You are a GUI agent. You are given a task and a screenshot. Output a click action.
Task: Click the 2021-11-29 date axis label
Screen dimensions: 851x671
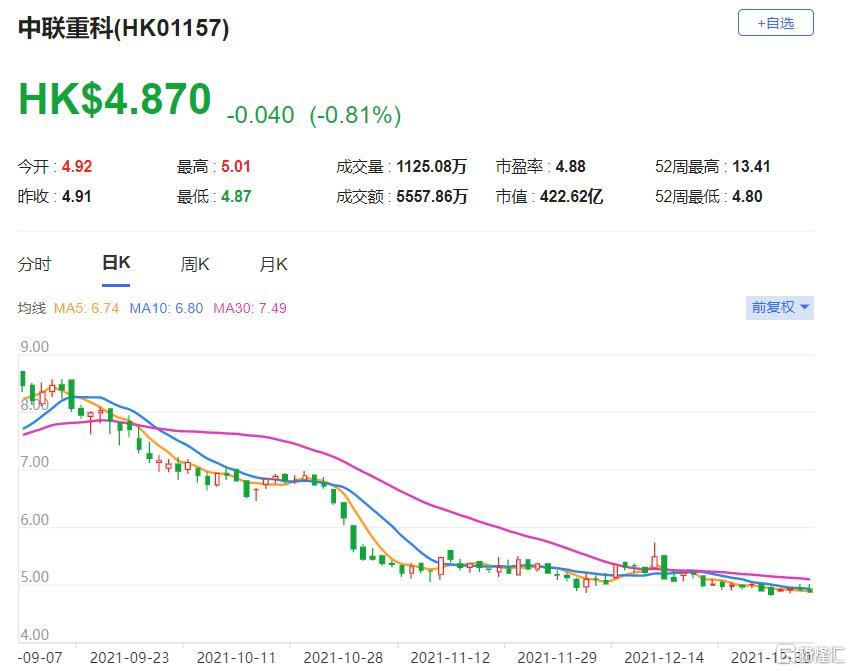557,657
